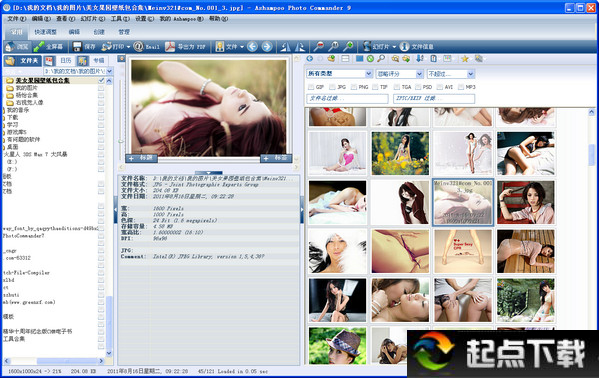
Task: Open the 查看 menu
Action: point(65,19)
